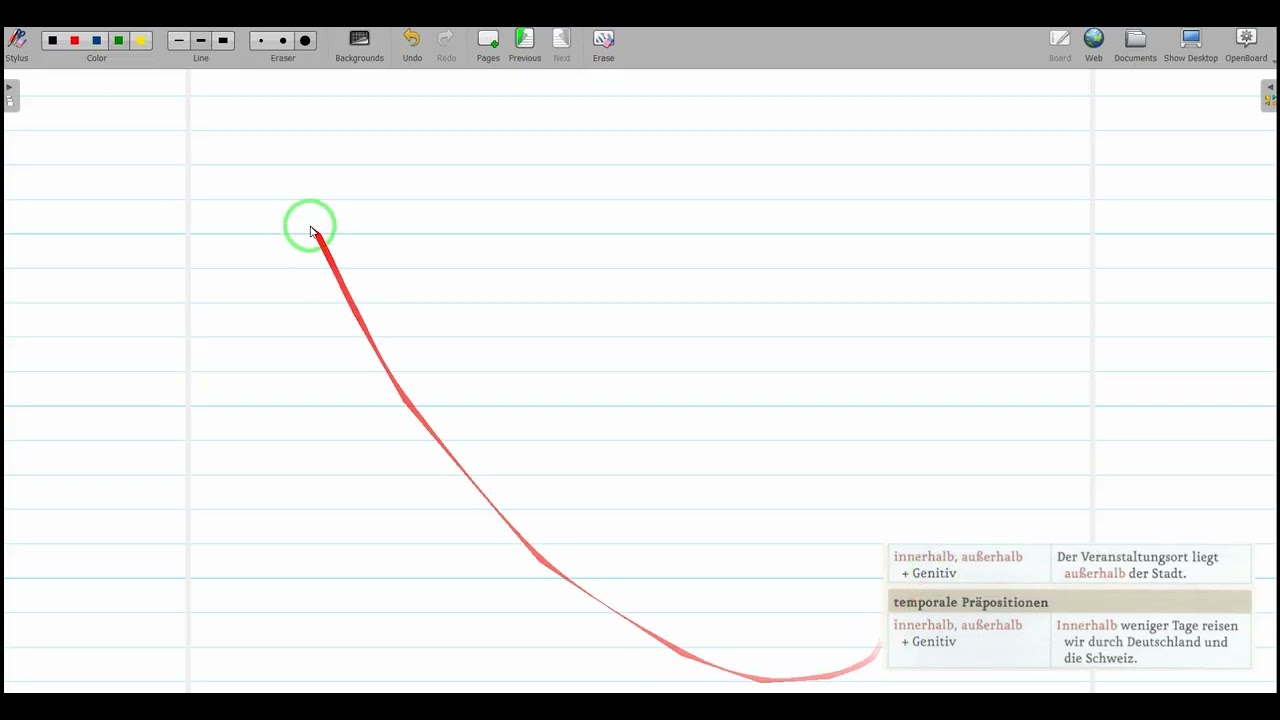The image size is (1280, 720).
Task: Pick the medium eraser size
Action: [283, 41]
